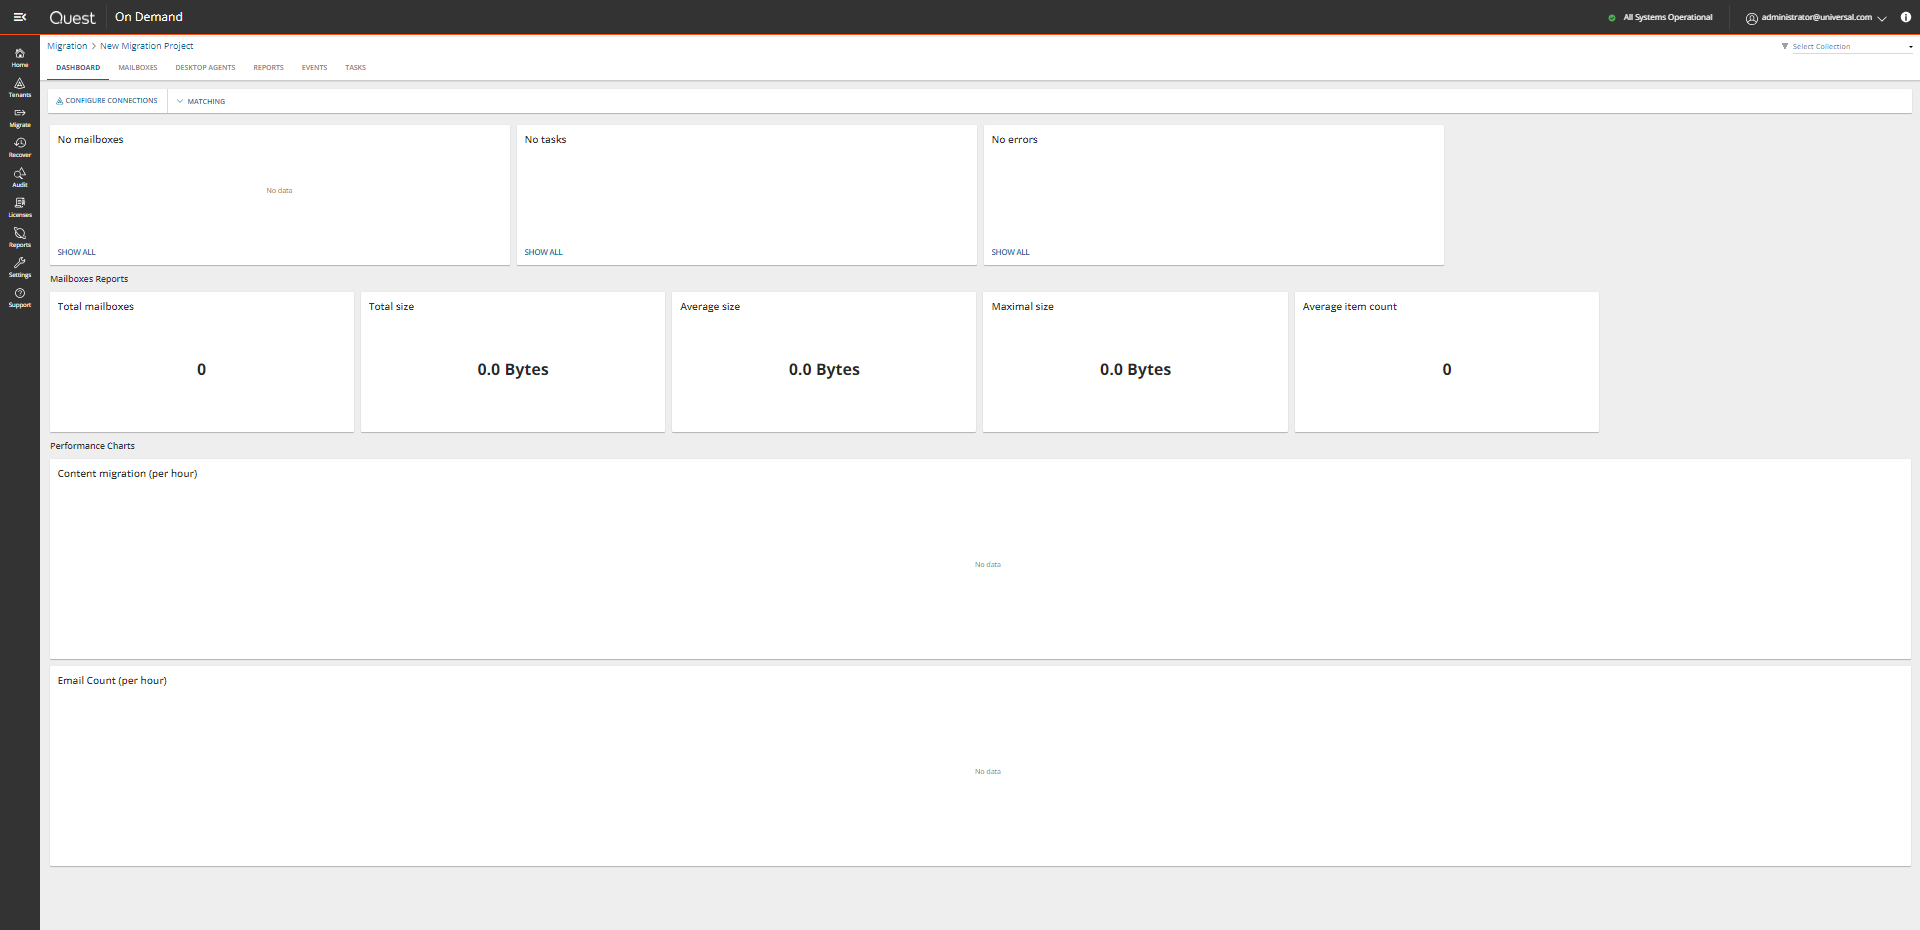This screenshot has width=1920, height=930.
Task: Switch to the Mailboxes tab
Action: 138,68
